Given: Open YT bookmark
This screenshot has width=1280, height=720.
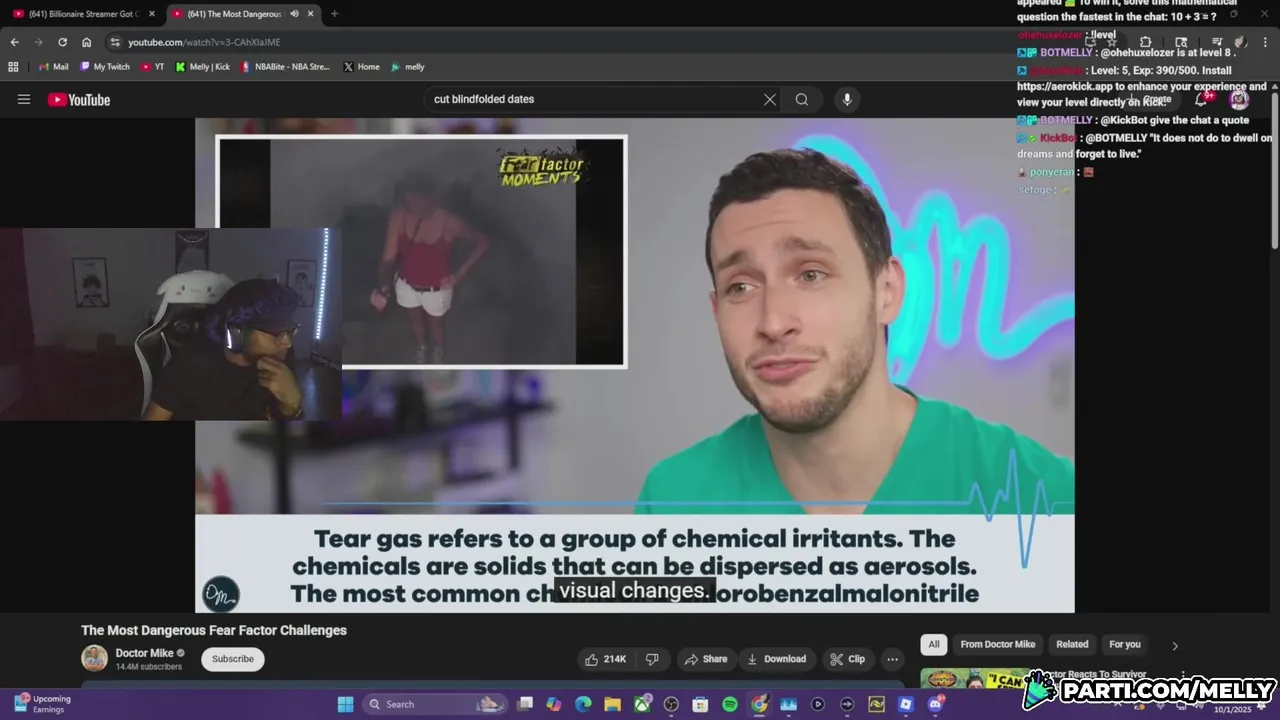Looking at the screenshot, I should pyautogui.click(x=153, y=67).
